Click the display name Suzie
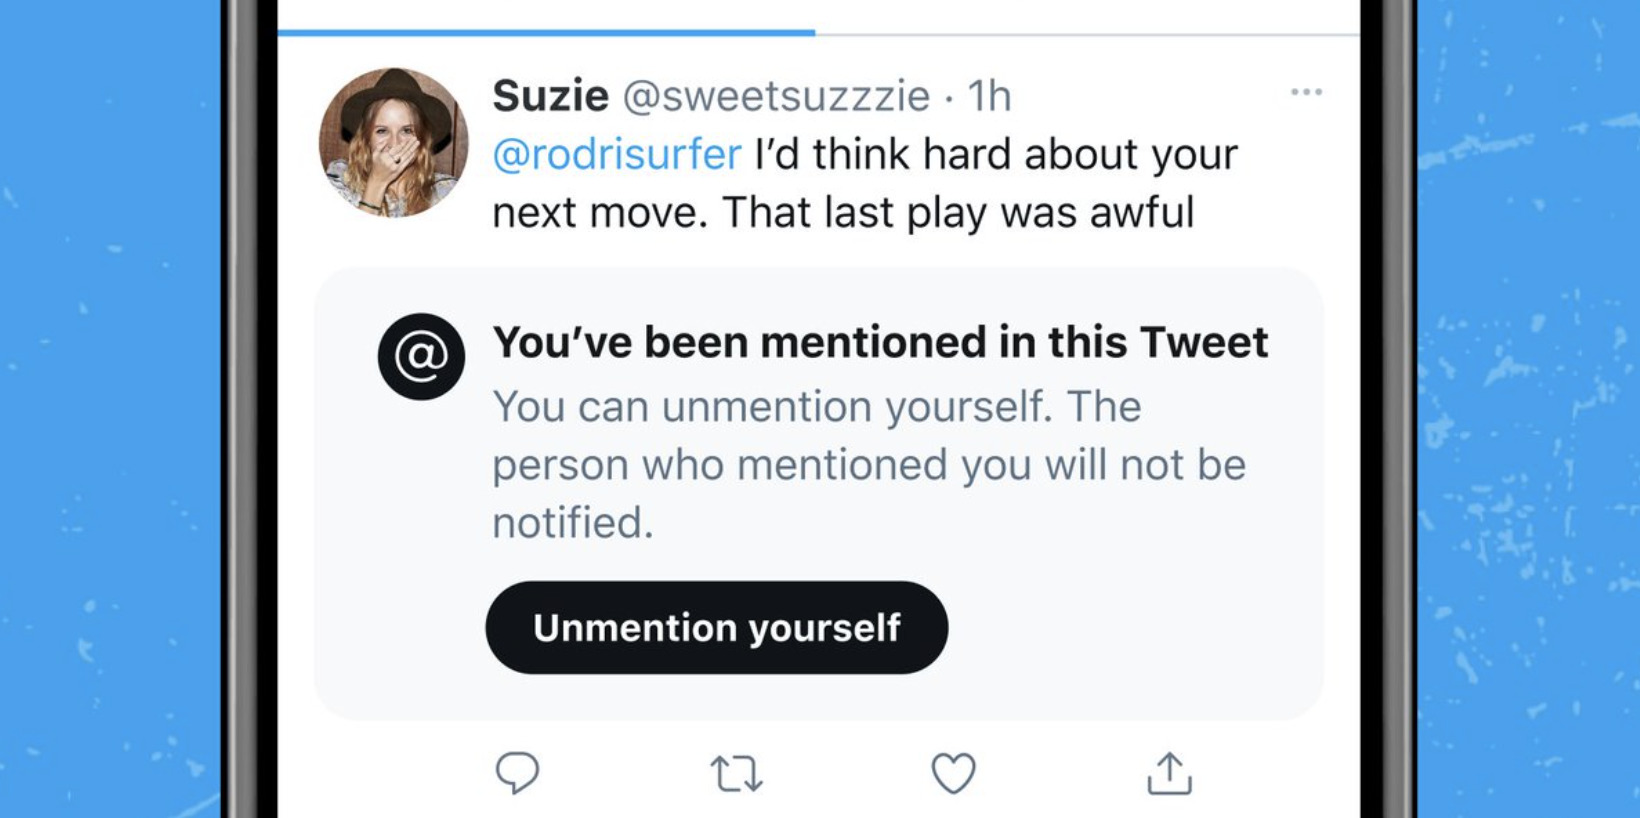Viewport: 1640px width, 818px height. [x=550, y=96]
